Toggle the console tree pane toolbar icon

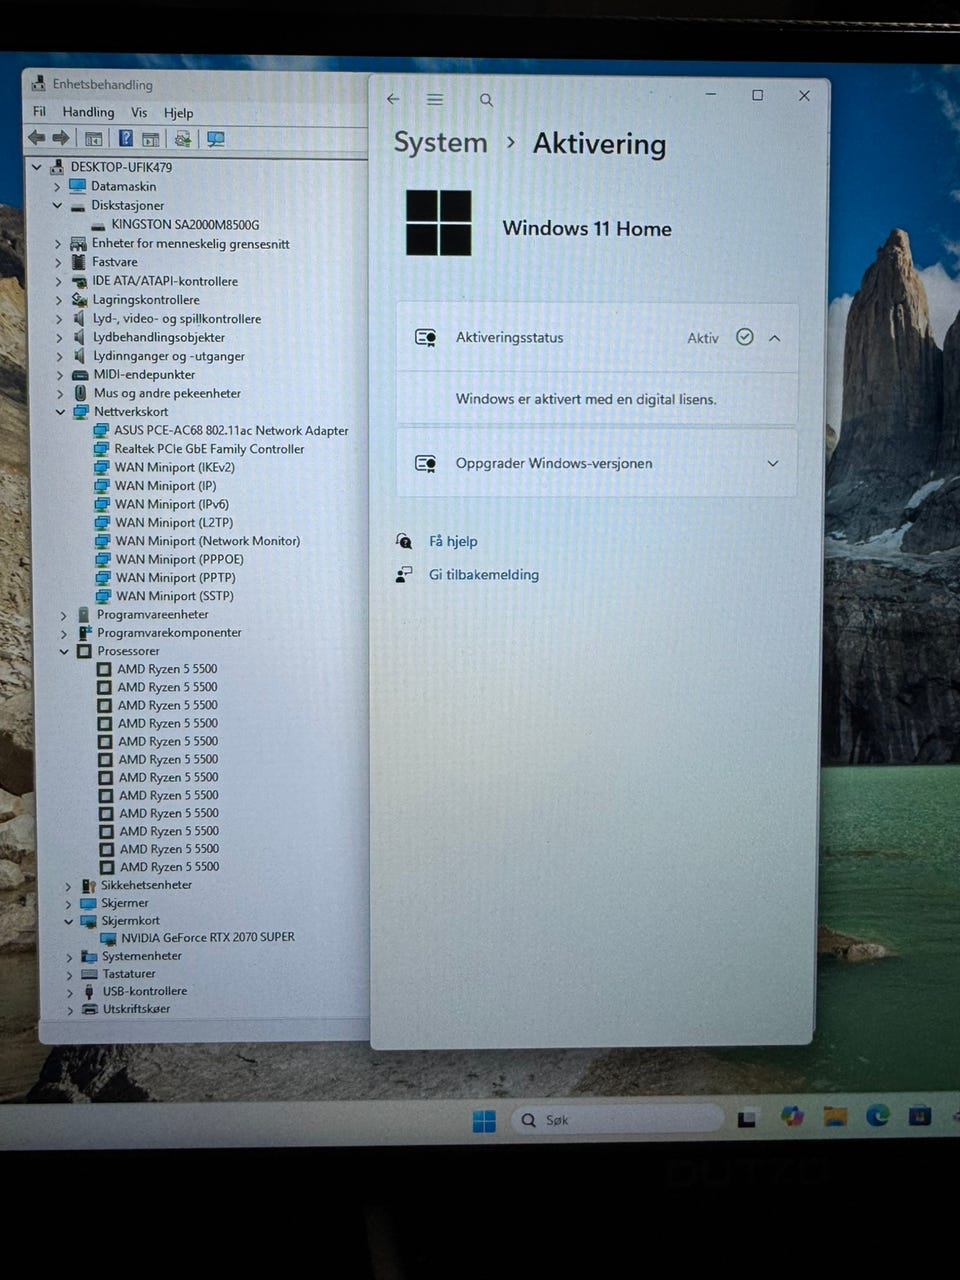[x=94, y=139]
